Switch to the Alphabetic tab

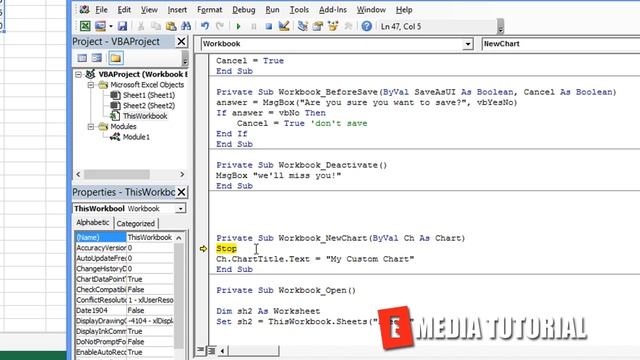click(x=93, y=223)
